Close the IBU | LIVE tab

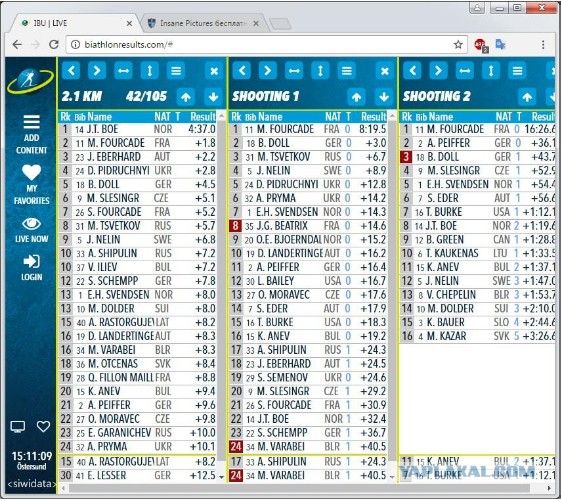coord(129,24)
